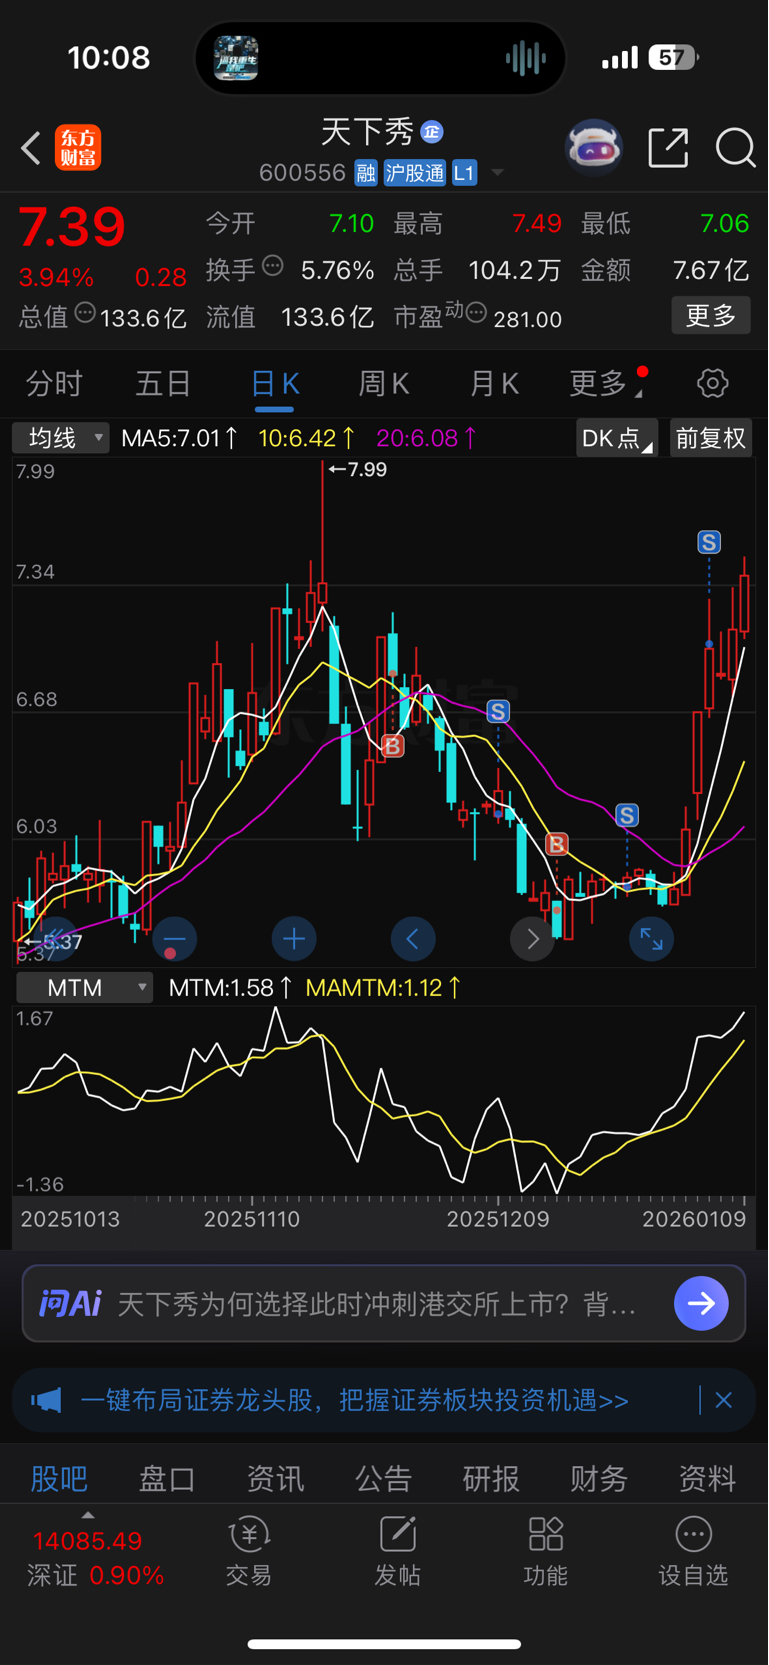Tap the 融 margin trading badge
The height and width of the screenshot is (1665, 769).
[x=365, y=173]
